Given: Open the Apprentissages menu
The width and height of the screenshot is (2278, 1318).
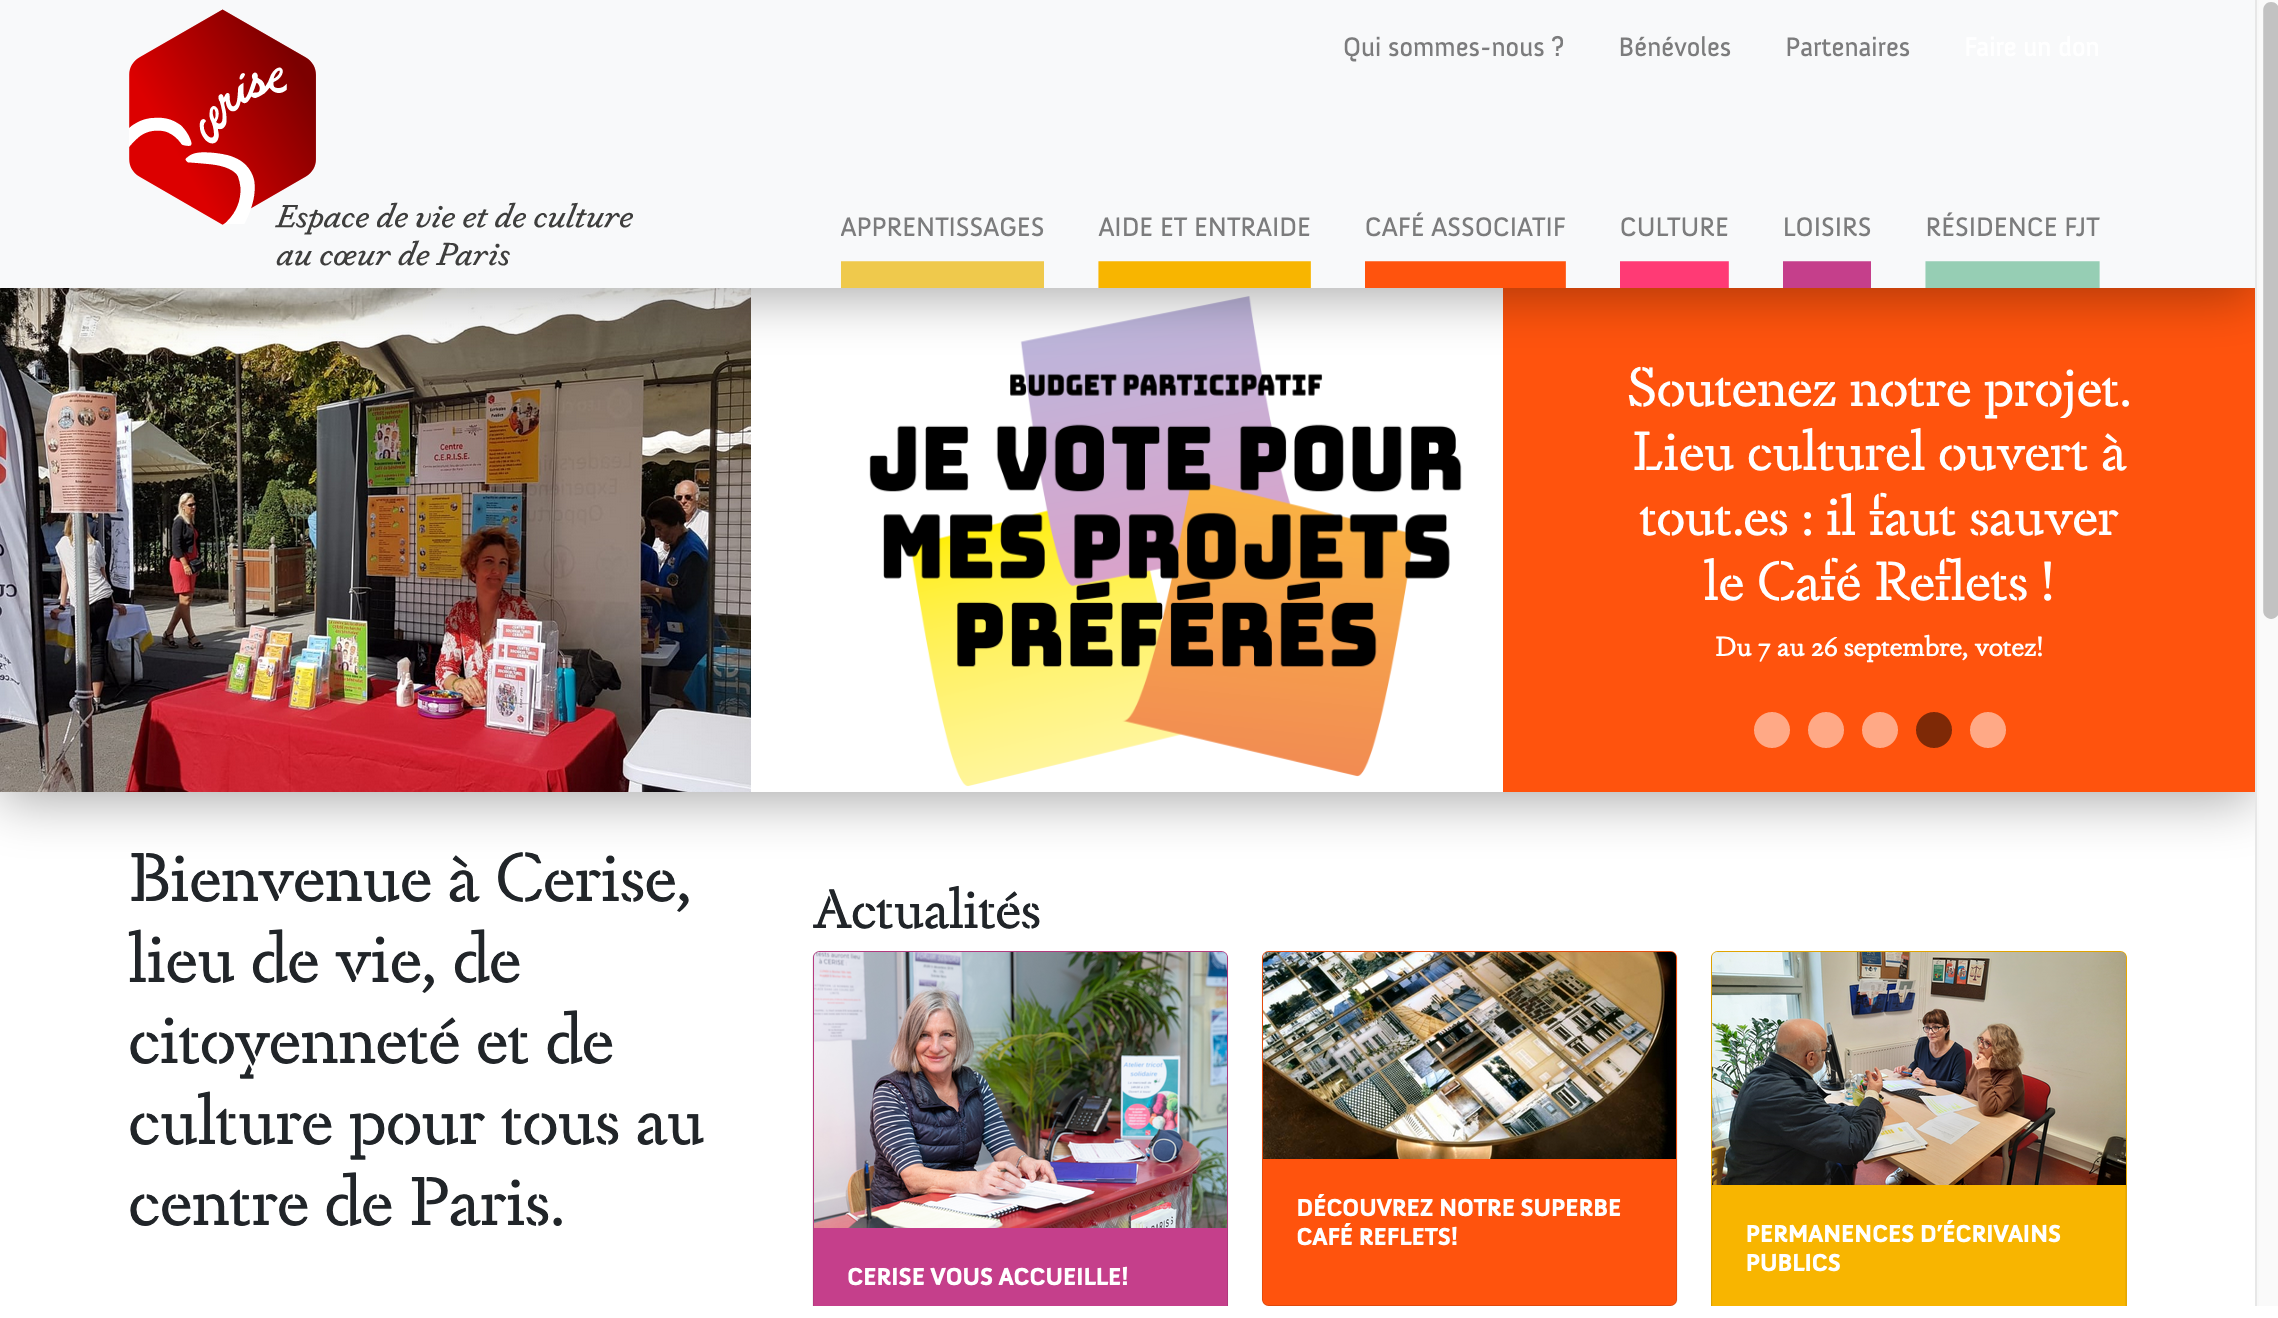Looking at the screenshot, I should click(942, 228).
